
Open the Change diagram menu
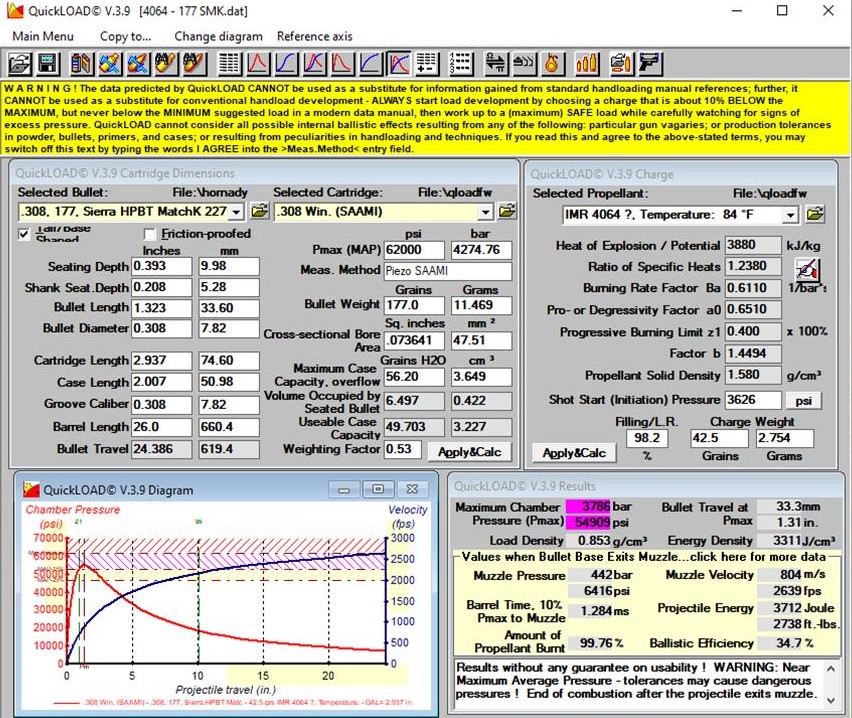click(x=218, y=36)
